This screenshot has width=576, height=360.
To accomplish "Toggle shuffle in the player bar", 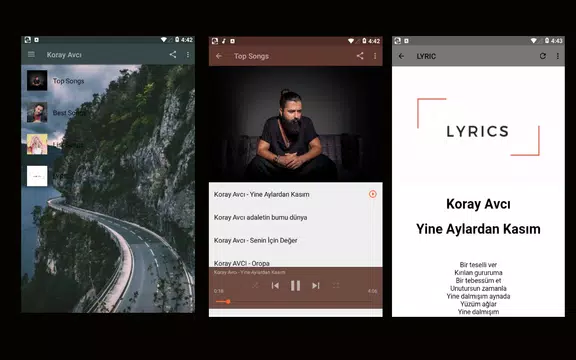I will (256, 285).
